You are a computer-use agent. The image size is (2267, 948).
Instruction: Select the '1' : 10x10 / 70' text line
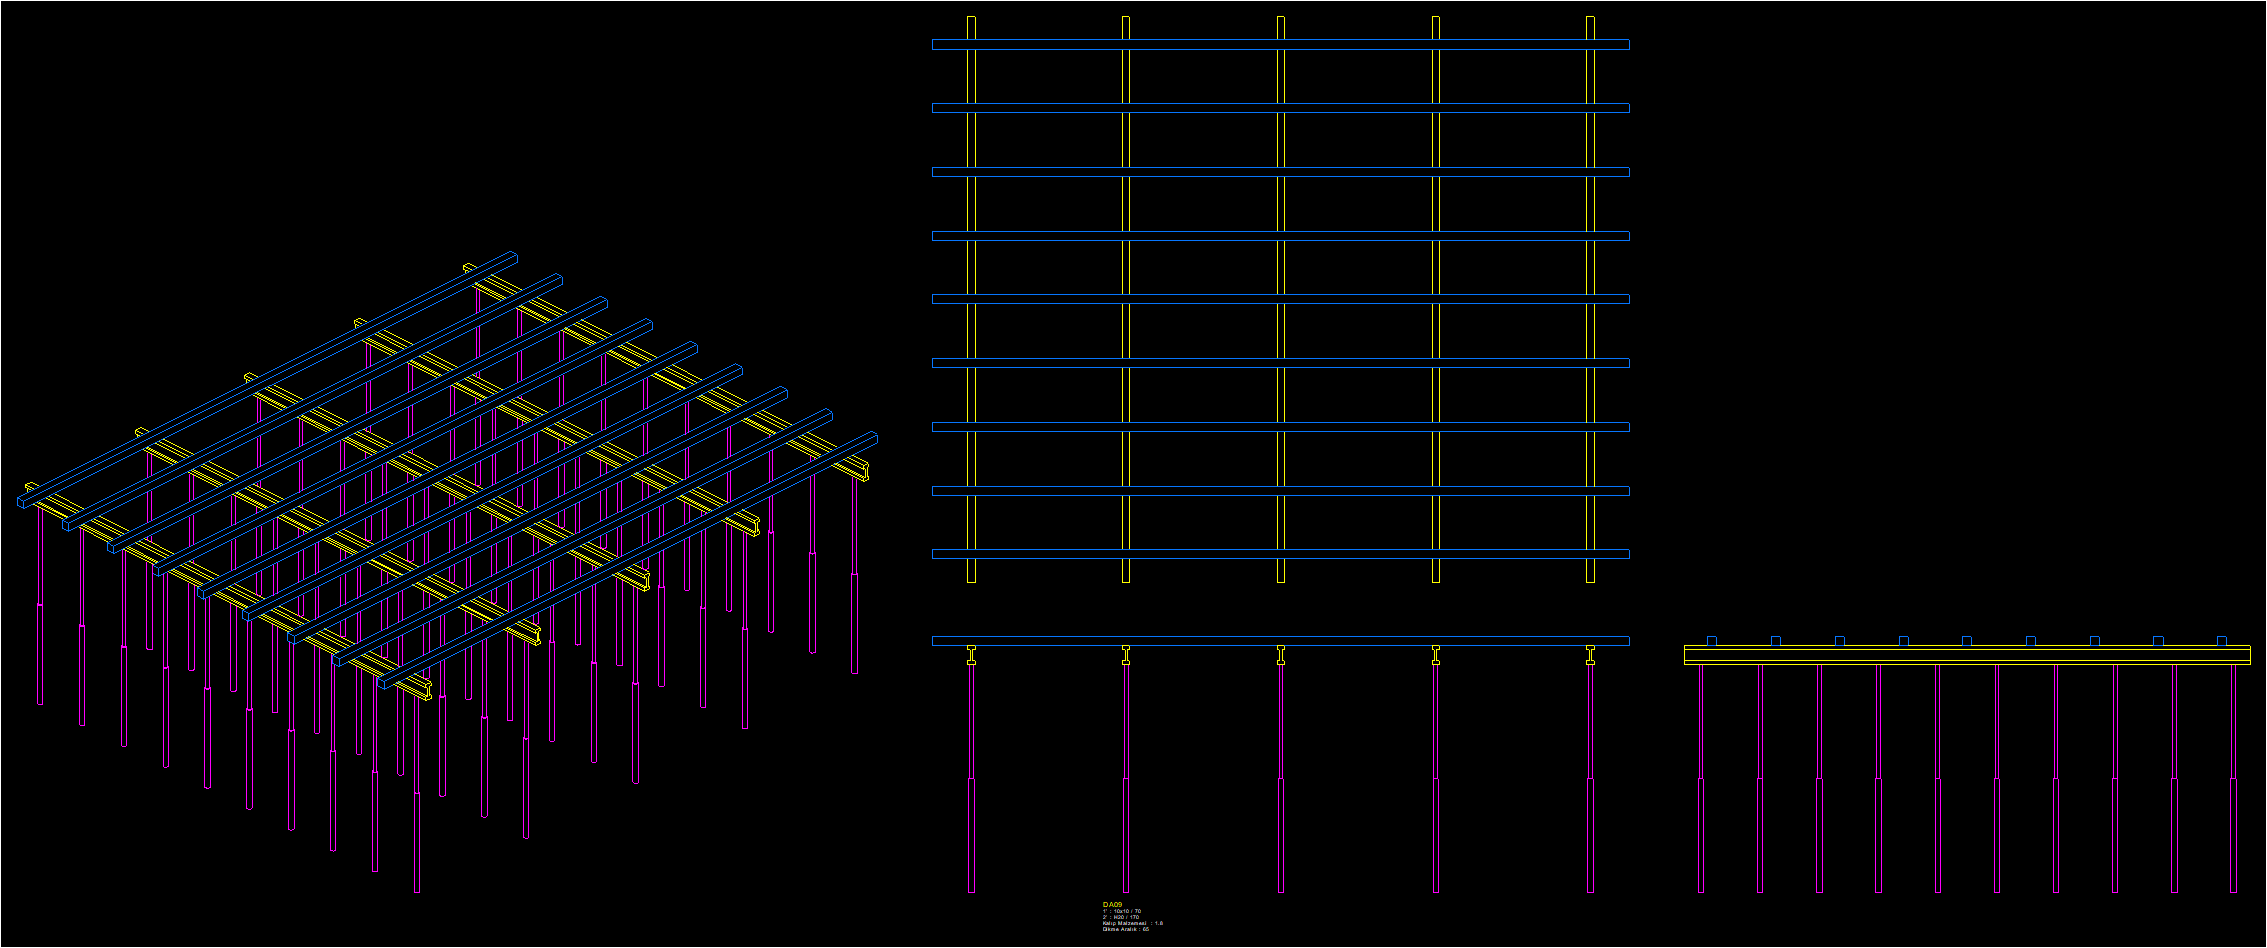point(1122,911)
